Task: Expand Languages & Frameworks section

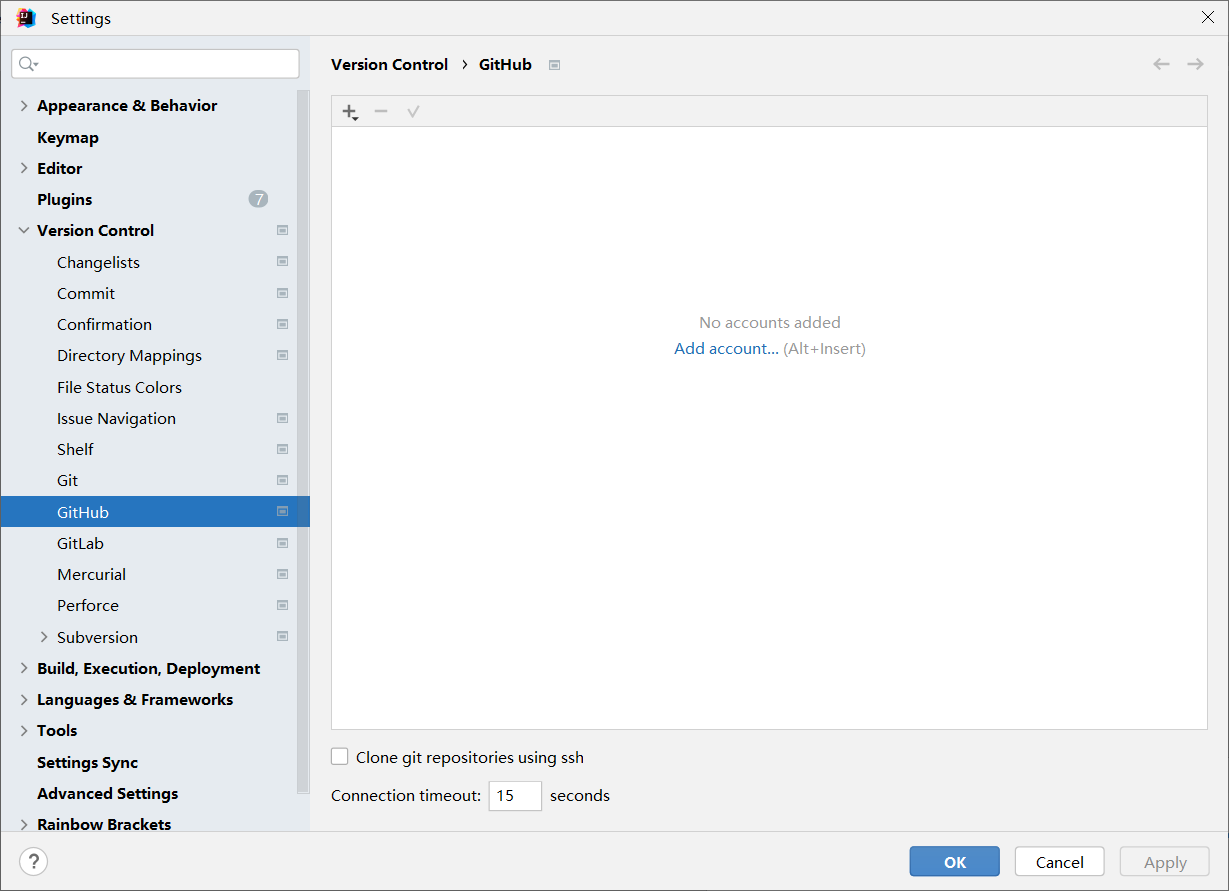Action: point(24,699)
